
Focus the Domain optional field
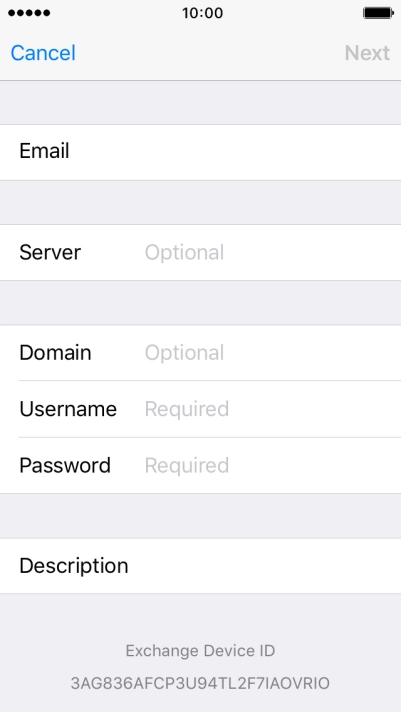[200, 353]
